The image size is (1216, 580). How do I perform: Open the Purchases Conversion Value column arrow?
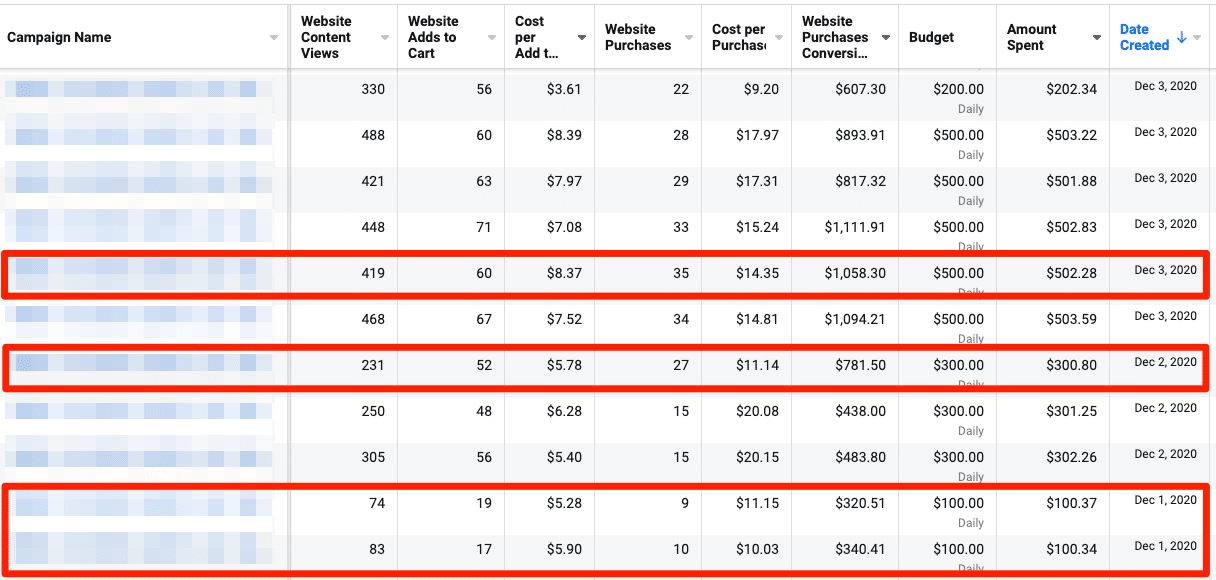(x=886, y=38)
